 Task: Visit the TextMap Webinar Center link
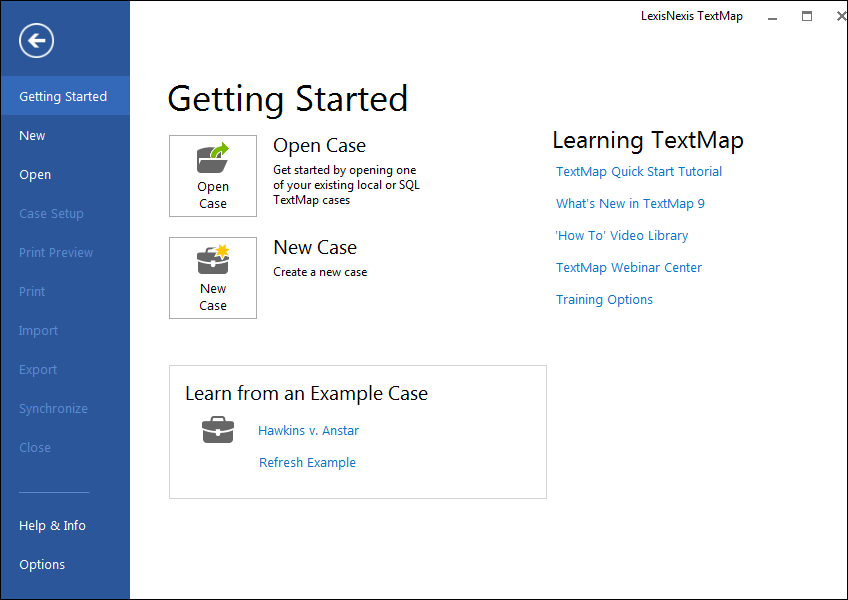point(628,267)
